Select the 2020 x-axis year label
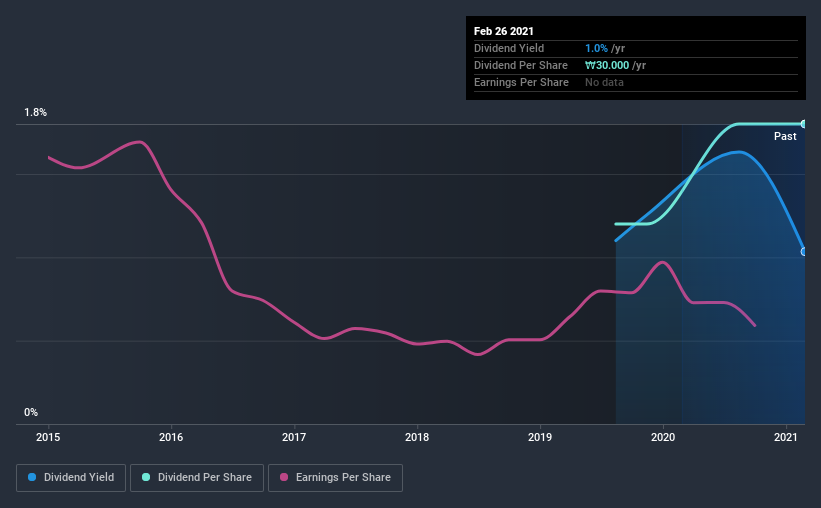The image size is (821, 508). coord(663,437)
